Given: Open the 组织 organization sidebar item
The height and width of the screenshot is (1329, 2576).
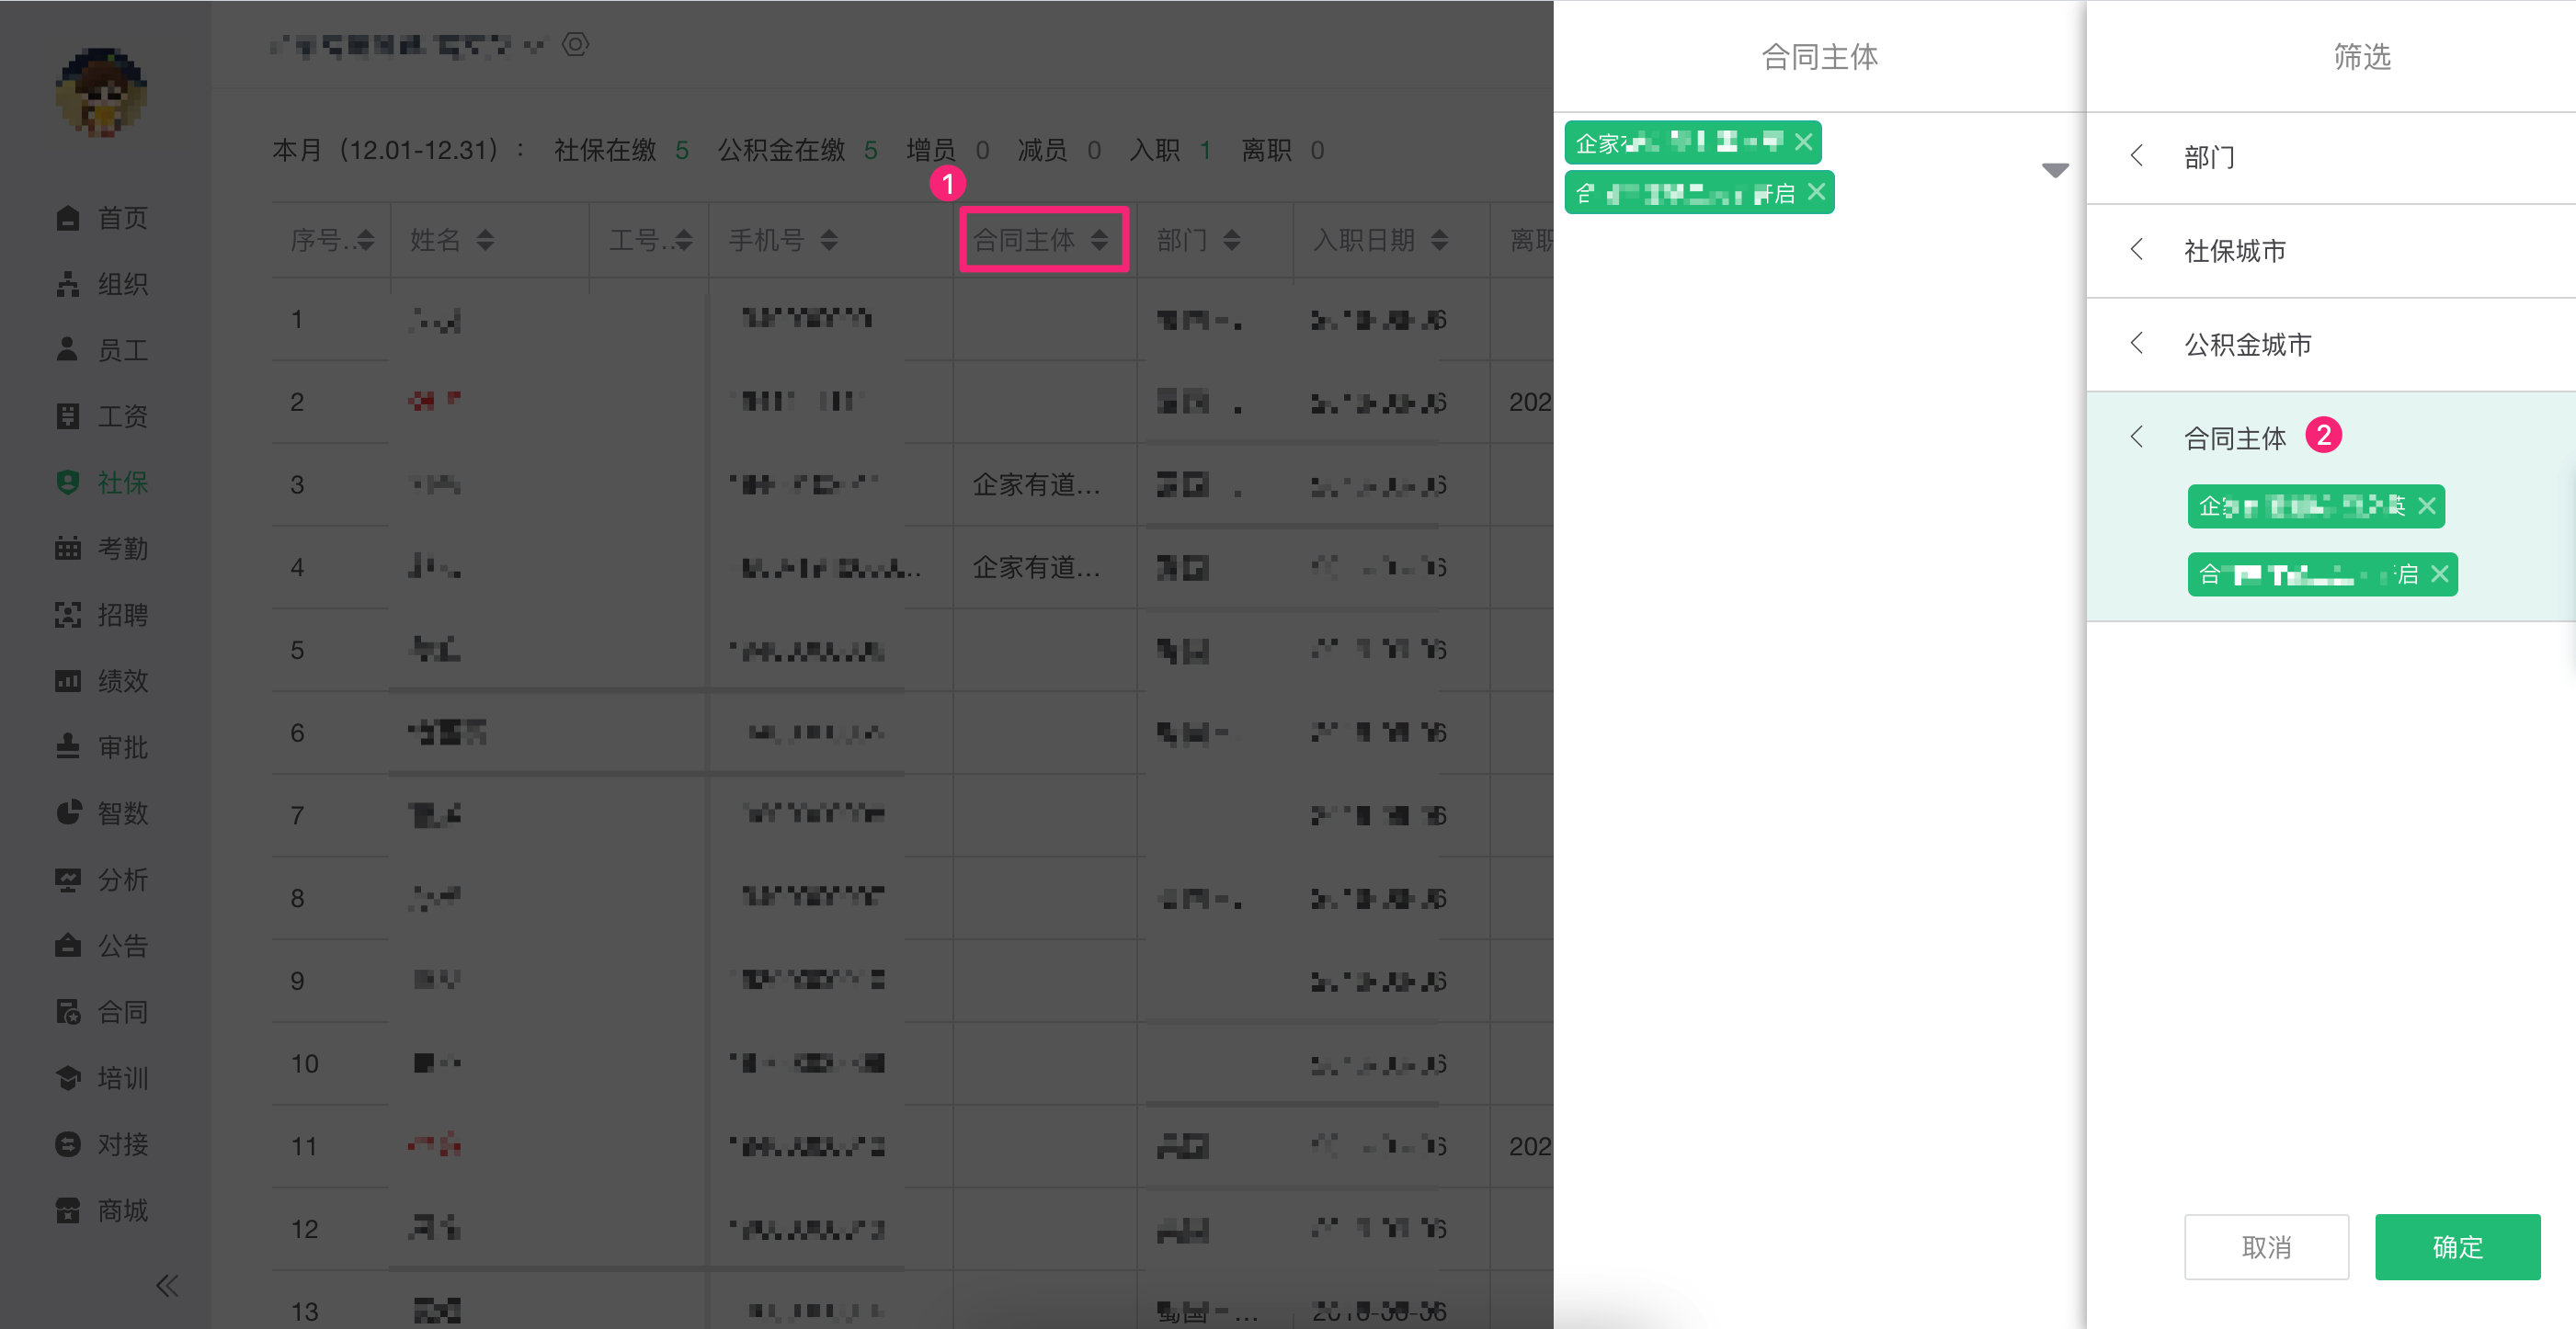Looking at the screenshot, I should [122, 284].
